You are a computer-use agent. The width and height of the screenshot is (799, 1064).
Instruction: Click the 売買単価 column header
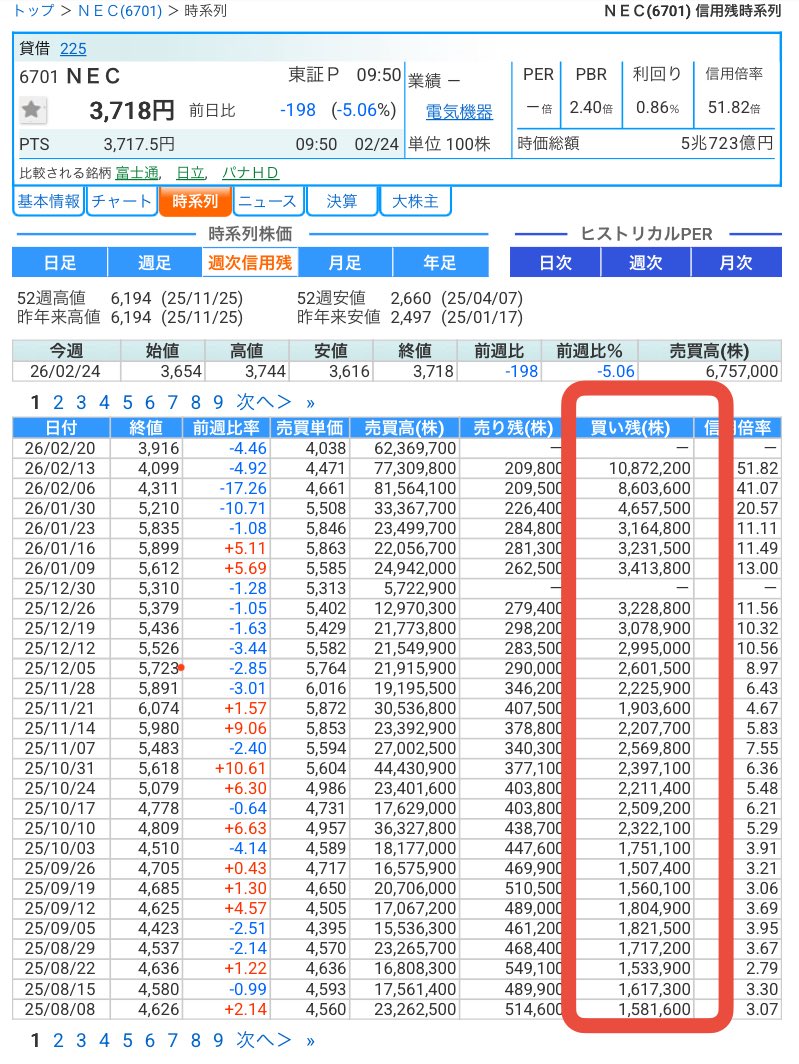click(x=310, y=428)
